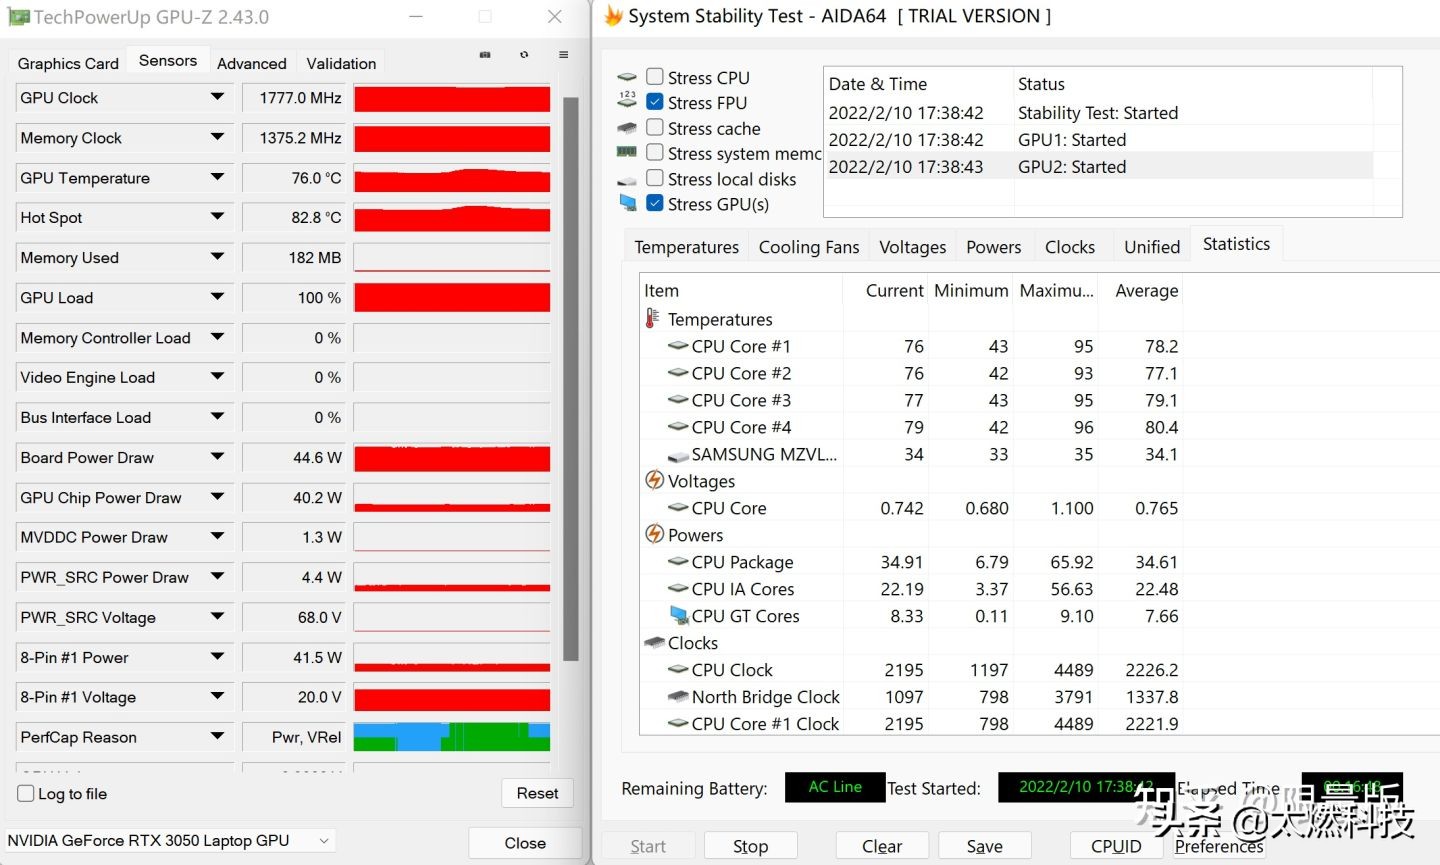Open the Clocks tab in AIDA64
This screenshot has height=865, width=1440.
click(1070, 247)
